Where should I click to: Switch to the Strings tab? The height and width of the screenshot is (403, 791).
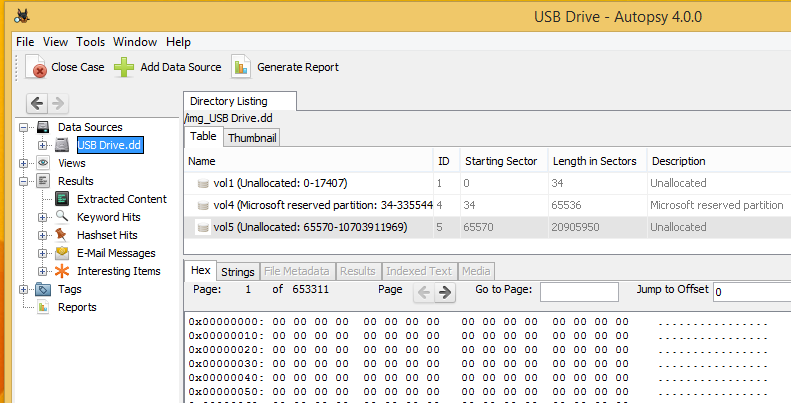(x=238, y=272)
